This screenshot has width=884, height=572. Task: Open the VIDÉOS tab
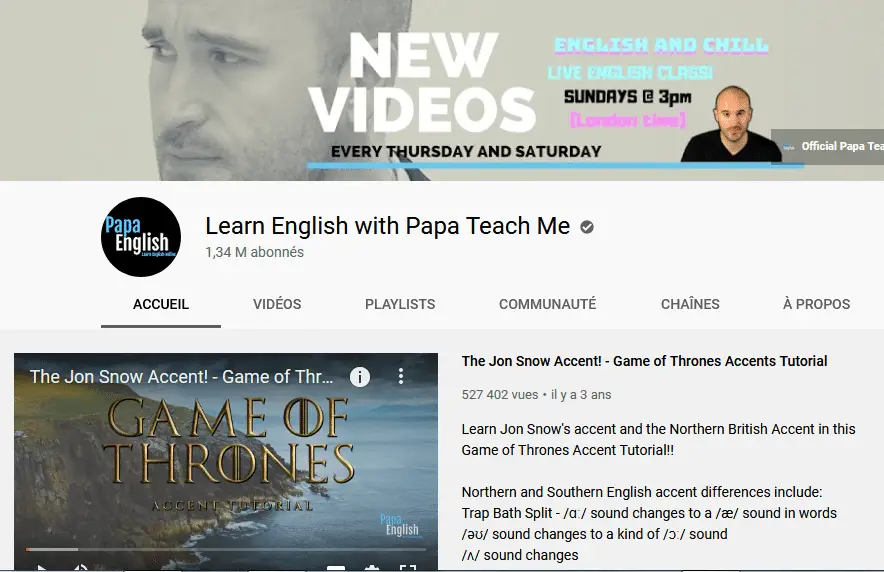coord(277,304)
